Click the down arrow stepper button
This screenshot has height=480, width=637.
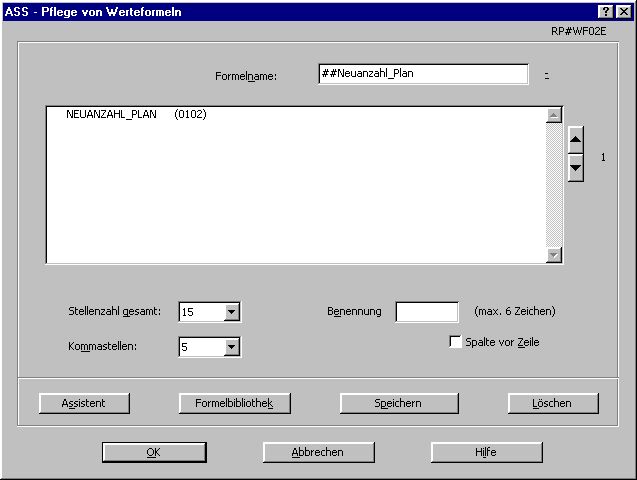click(x=575, y=167)
